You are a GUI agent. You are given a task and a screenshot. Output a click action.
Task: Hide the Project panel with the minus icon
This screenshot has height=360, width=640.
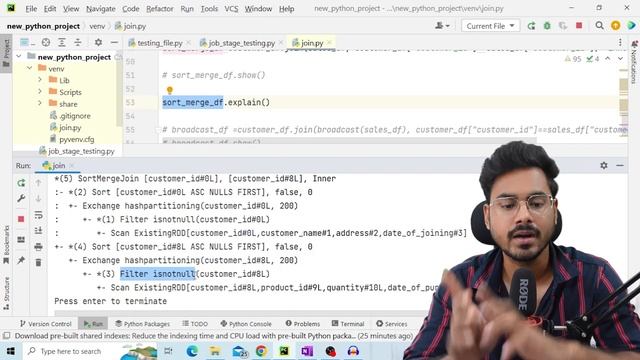pos(114,42)
